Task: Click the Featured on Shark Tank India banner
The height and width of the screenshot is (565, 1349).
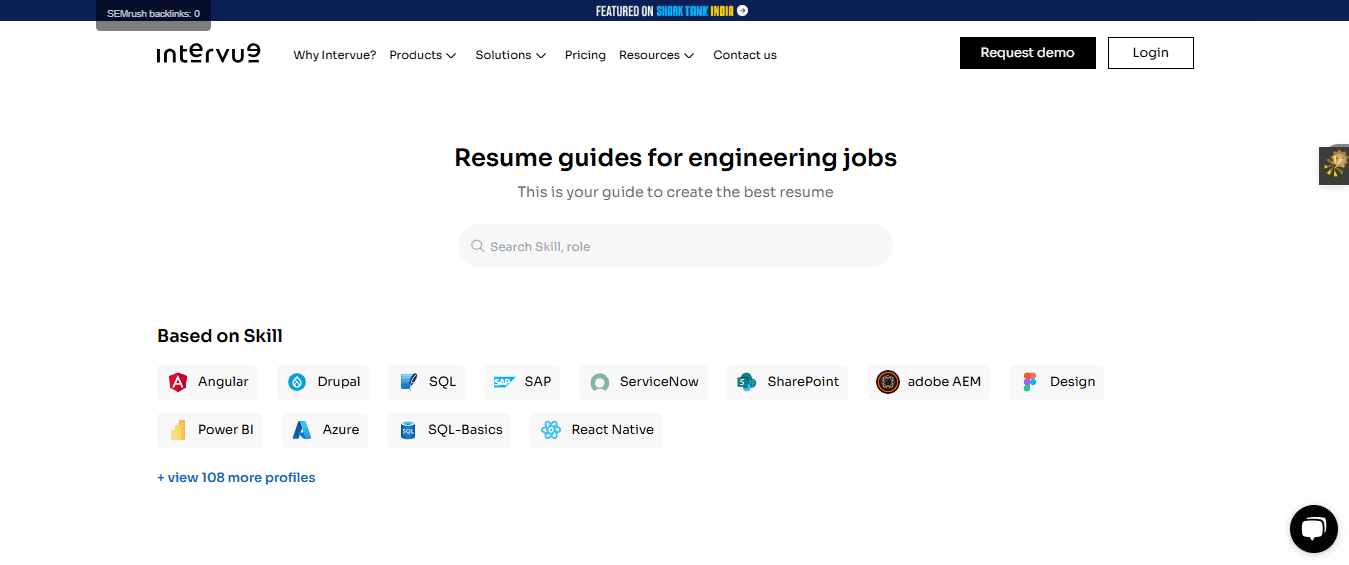Action: [x=672, y=11]
